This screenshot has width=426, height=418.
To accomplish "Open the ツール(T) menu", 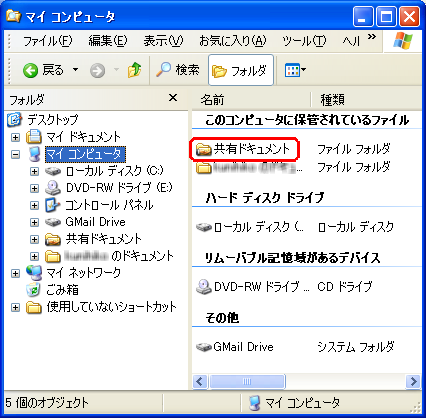I will [304, 41].
